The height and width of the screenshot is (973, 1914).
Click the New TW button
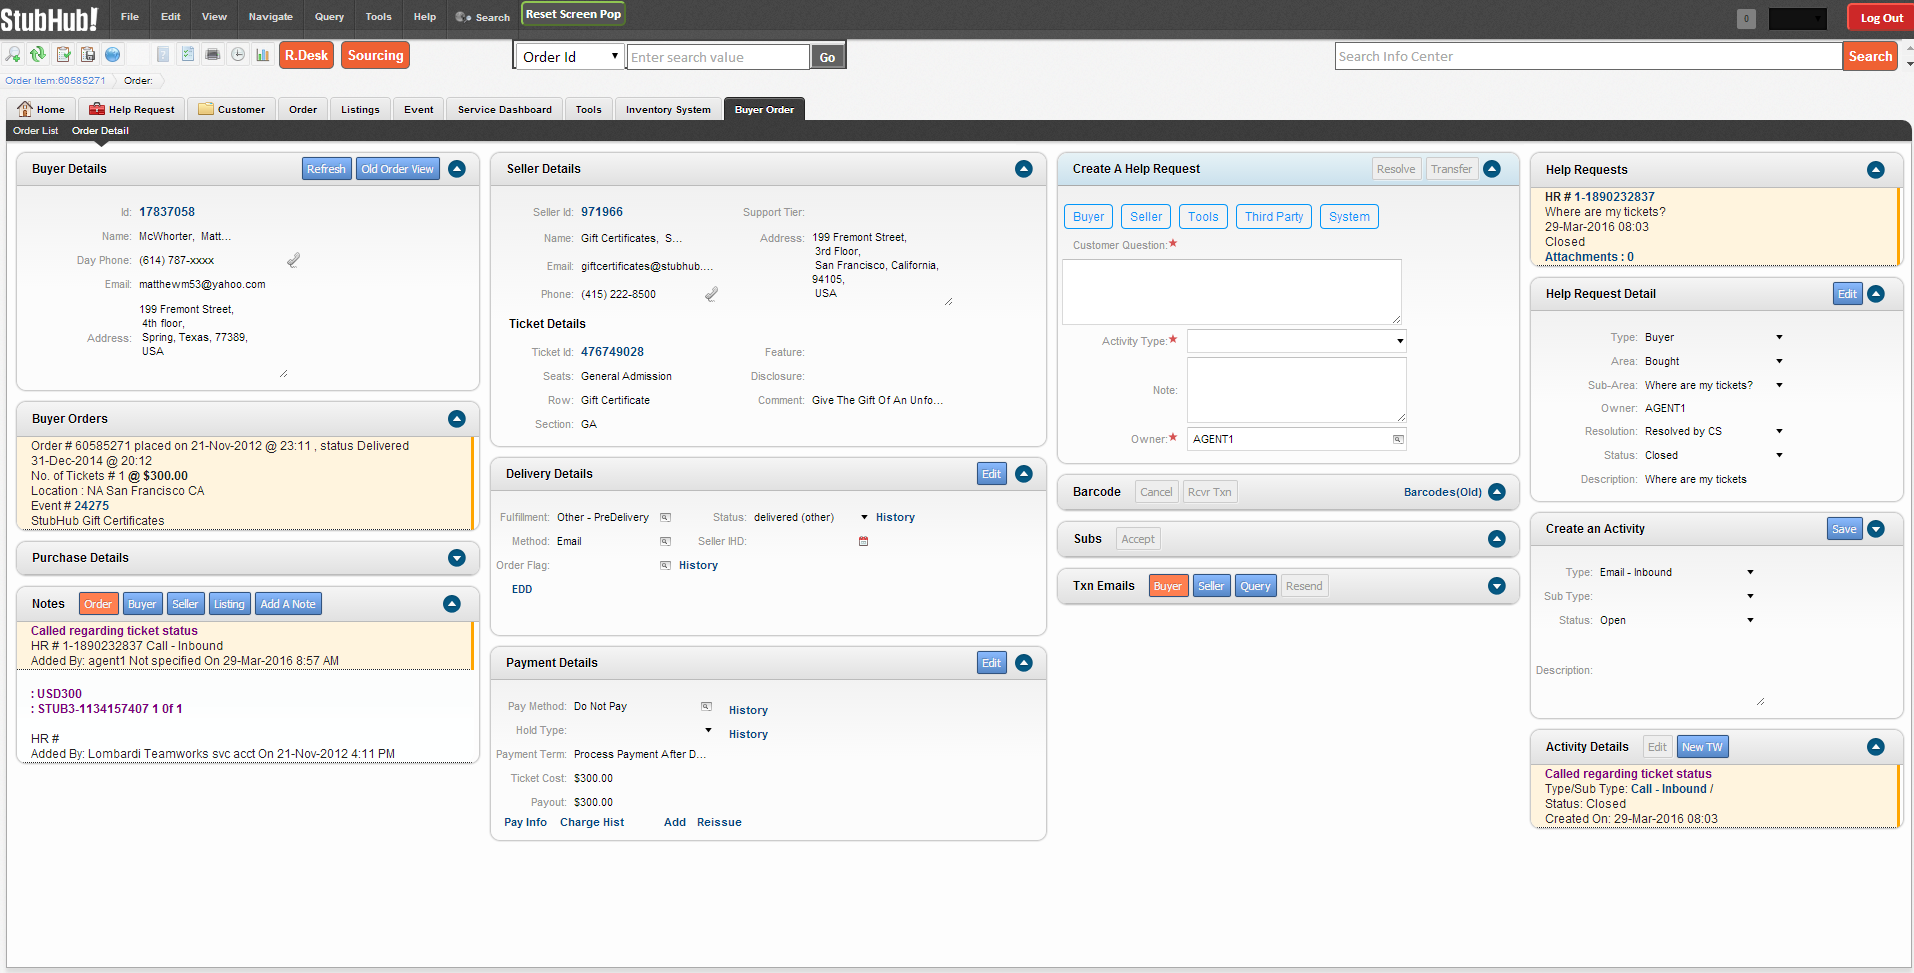pyautogui.click(x=1702, y=747)
